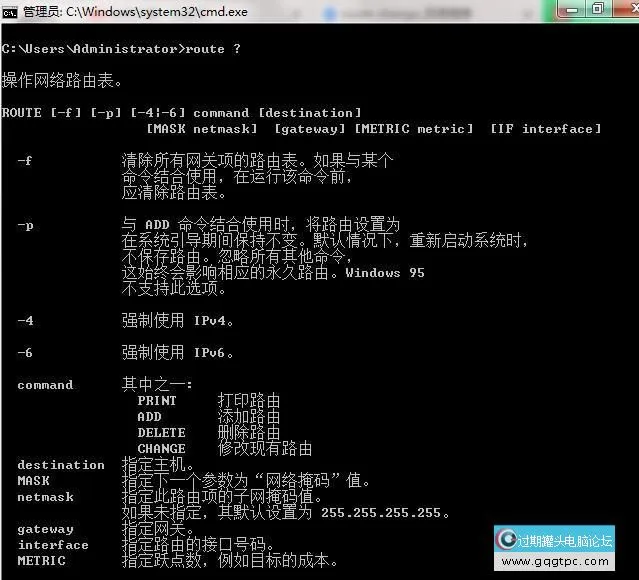Click the 'METRIC' parameter label at bottom
Viewport: 639px width, 580px height.
(41, 561)
